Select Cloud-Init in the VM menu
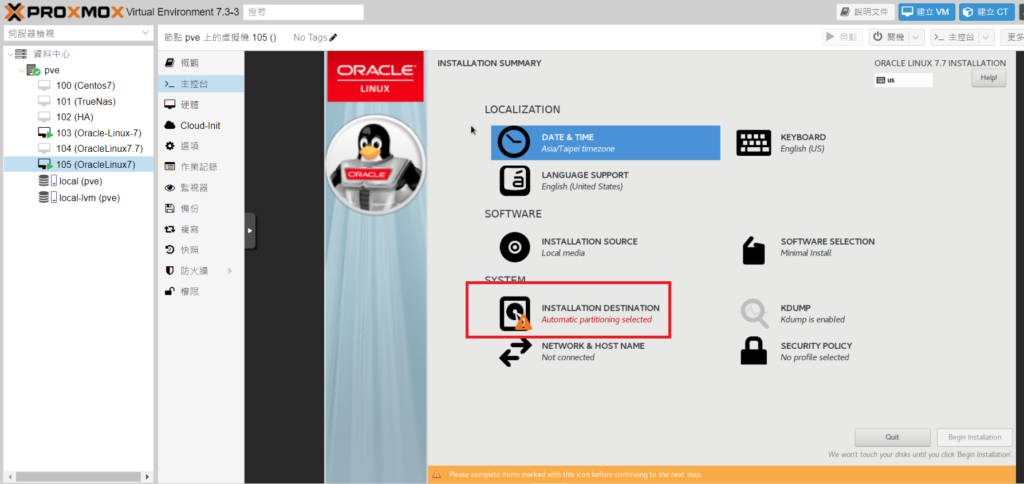Image resolution: width=1024 pixels, height=484 pixels. (x=199, y=125)
